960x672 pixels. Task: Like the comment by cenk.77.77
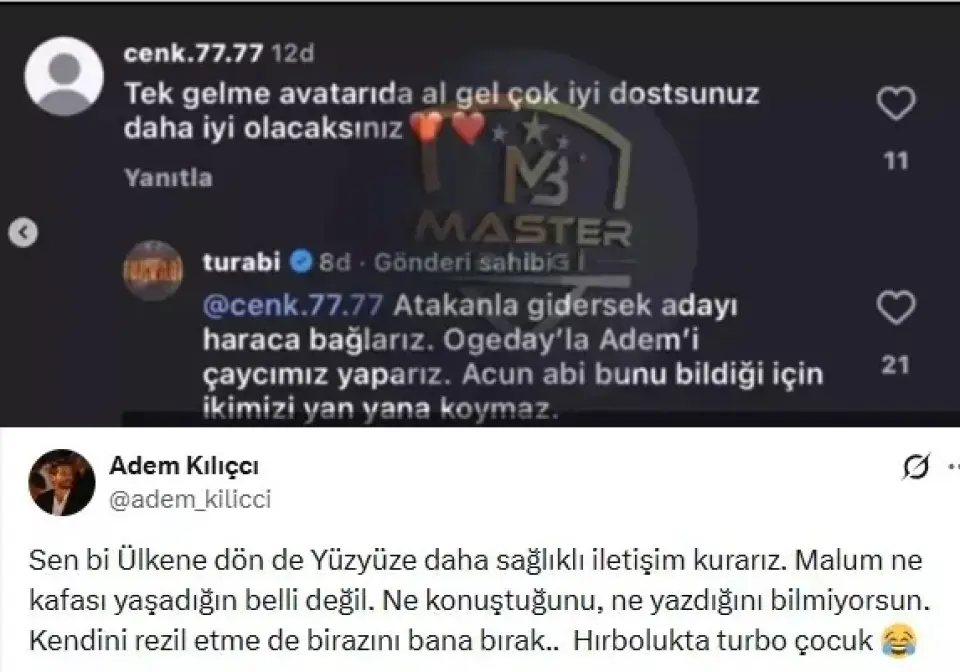pos(896,103)
